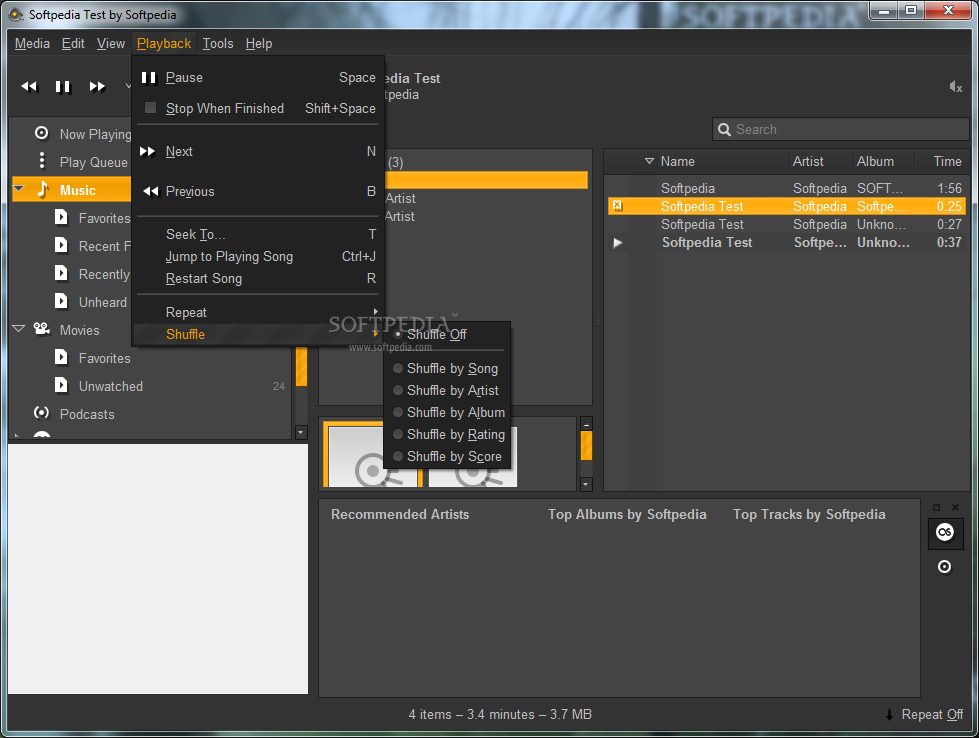The width and height of the screenshot is (979, 738).
Task: Select Softpedia Test track lasting 0:27
Action: pyautogui.click(x=787, y=224)
